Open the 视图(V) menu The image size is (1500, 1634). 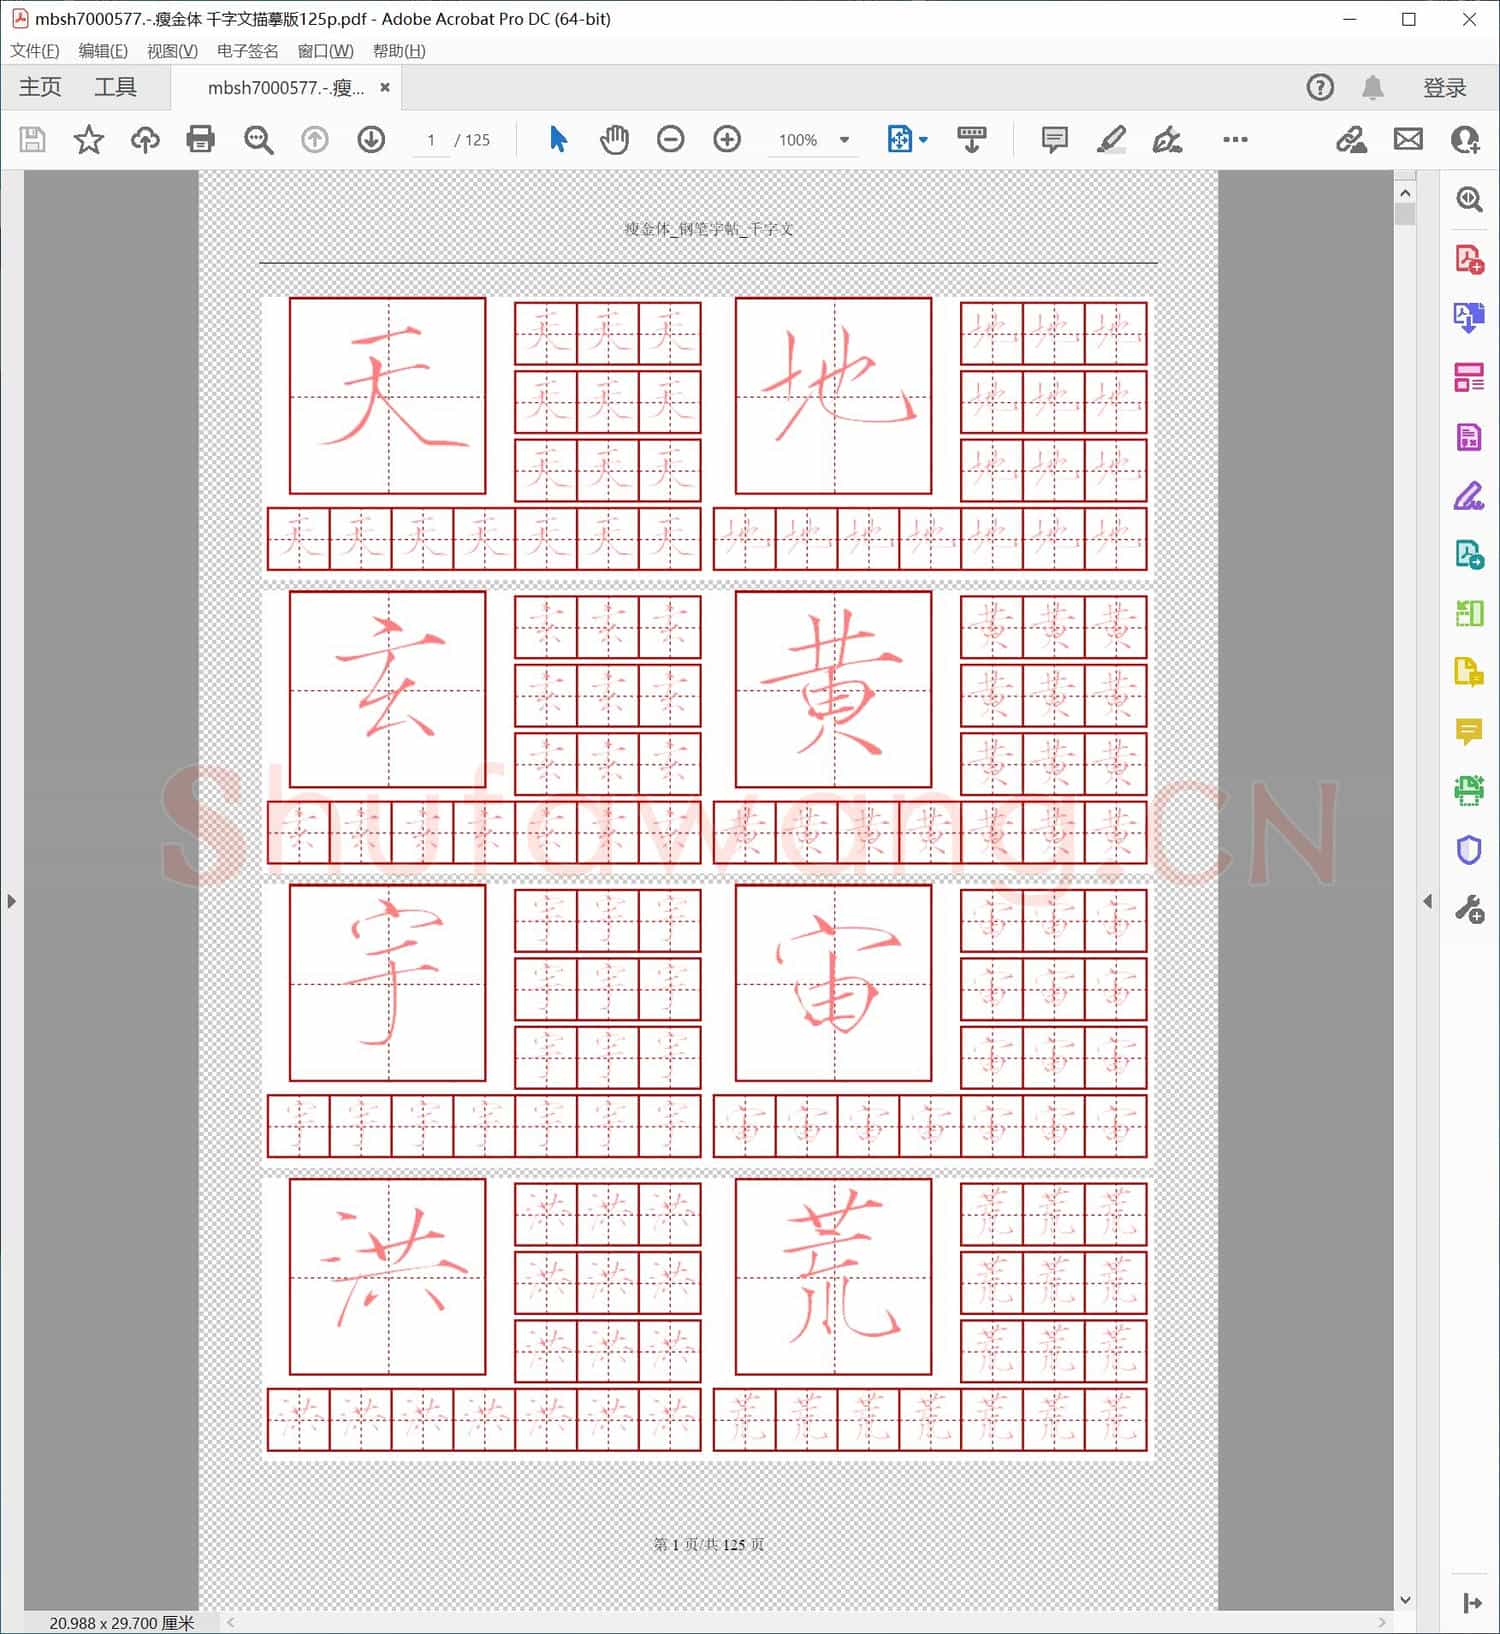click(x=172, y=51)
